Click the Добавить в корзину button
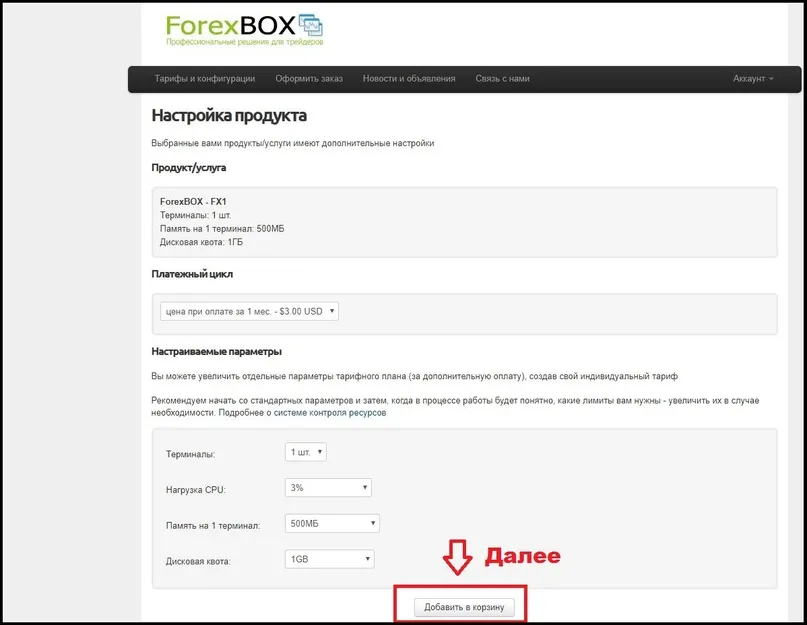 (x=464, y=607)
